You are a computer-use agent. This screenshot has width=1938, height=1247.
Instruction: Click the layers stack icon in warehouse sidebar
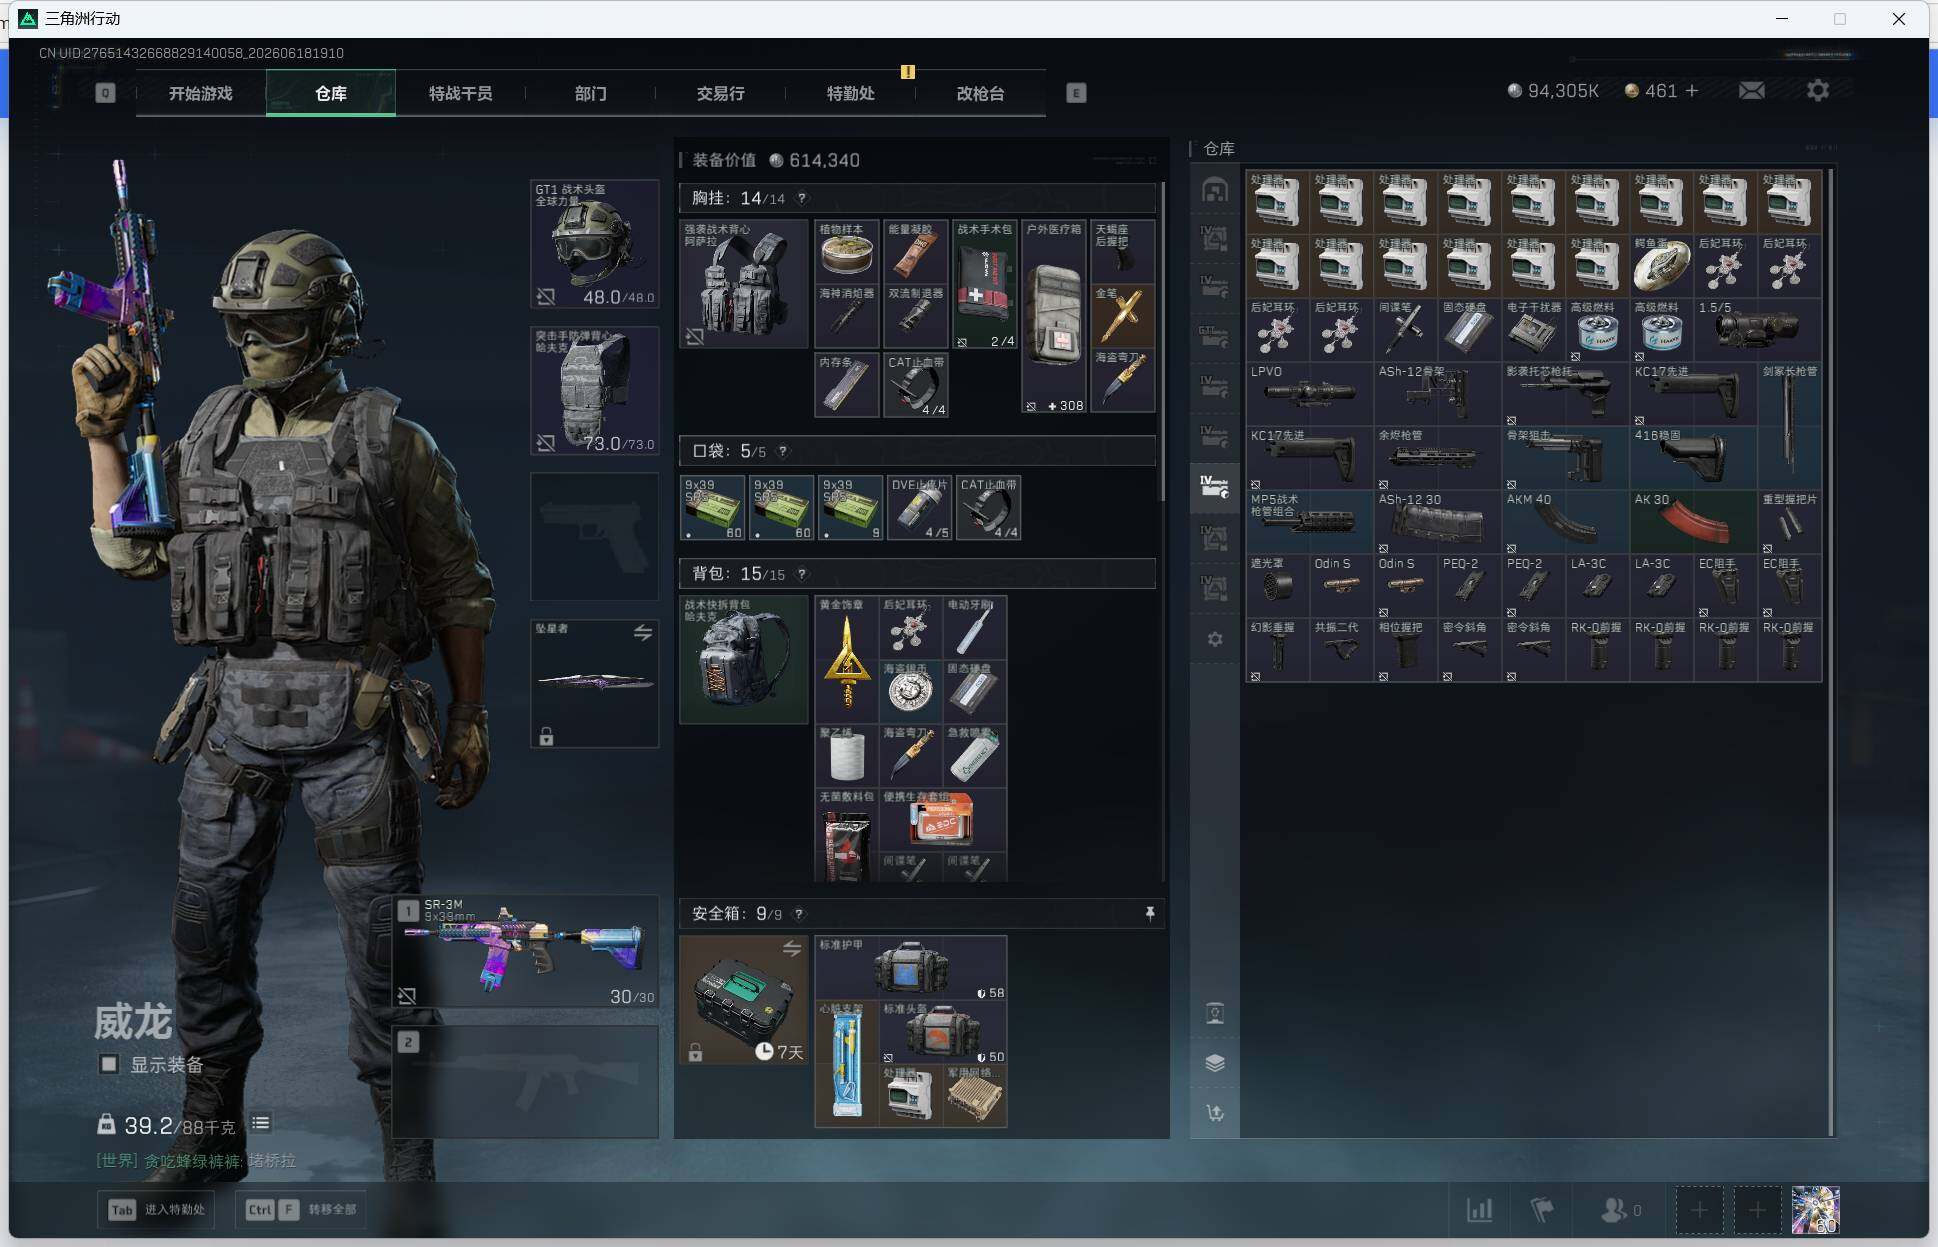point(1215,1063)
